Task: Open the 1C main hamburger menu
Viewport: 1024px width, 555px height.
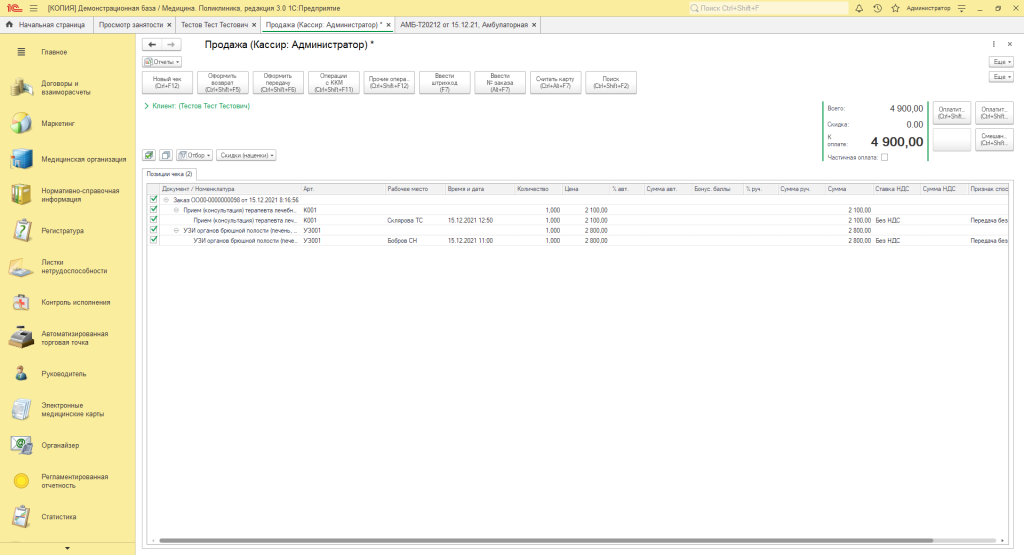Action: tap(33, 8)
